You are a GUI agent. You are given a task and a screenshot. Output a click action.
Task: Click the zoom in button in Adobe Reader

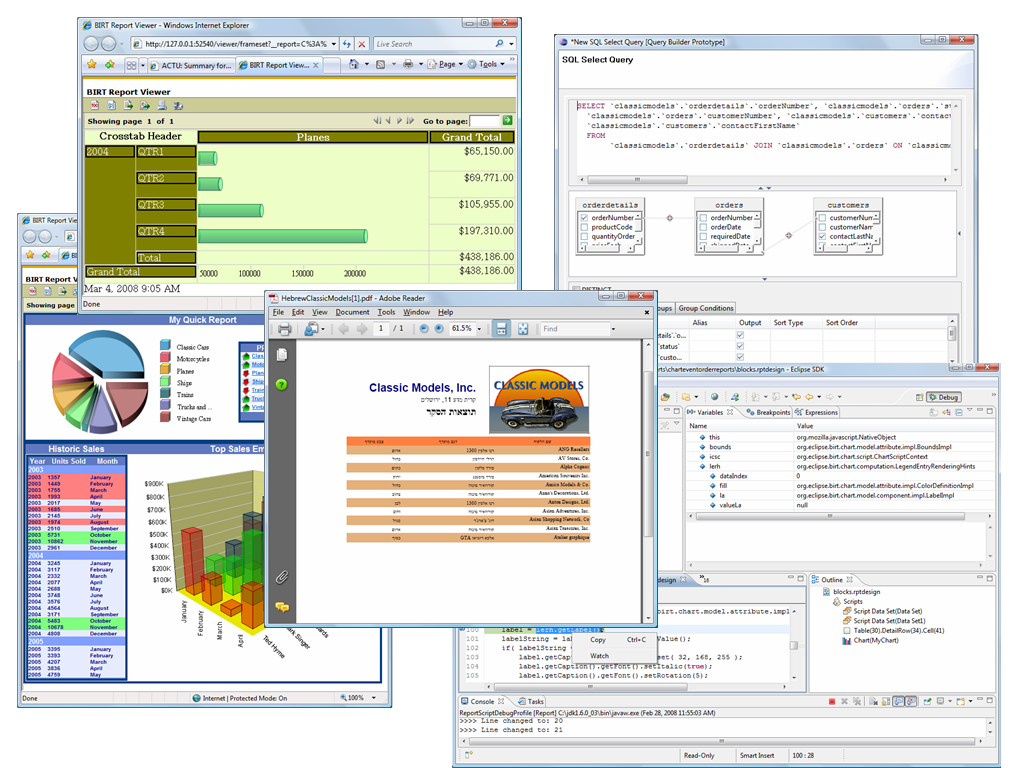(439, 329)
